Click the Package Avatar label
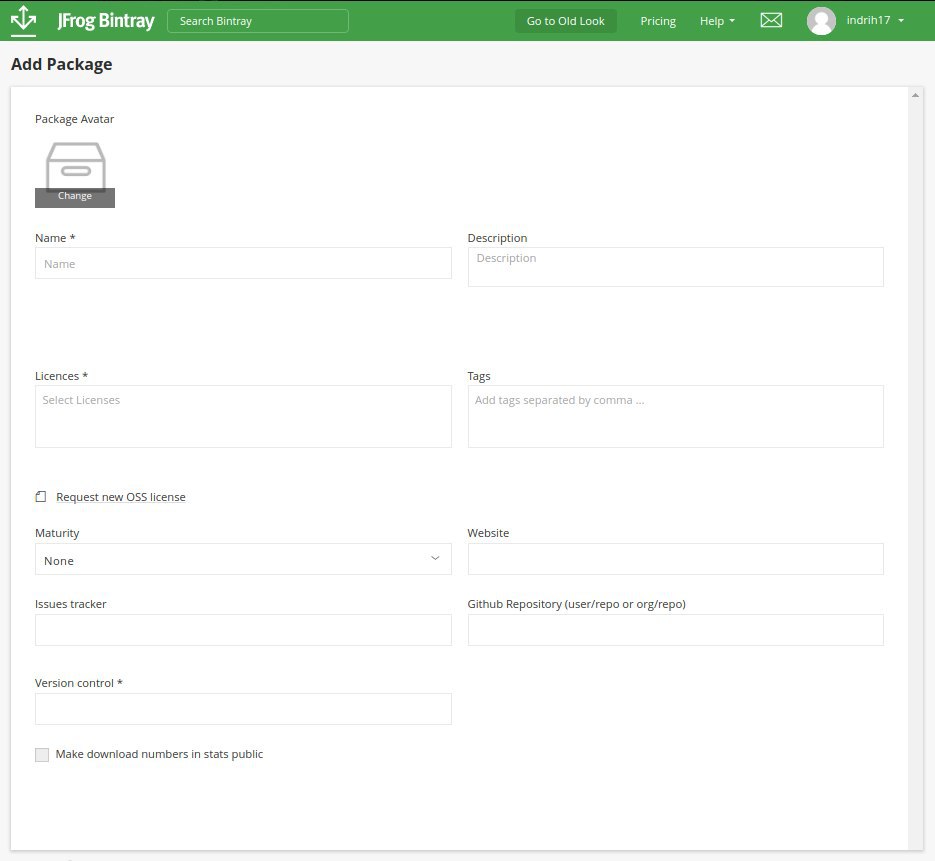Viewport: 935px width, 861px height. pos(75,119)
